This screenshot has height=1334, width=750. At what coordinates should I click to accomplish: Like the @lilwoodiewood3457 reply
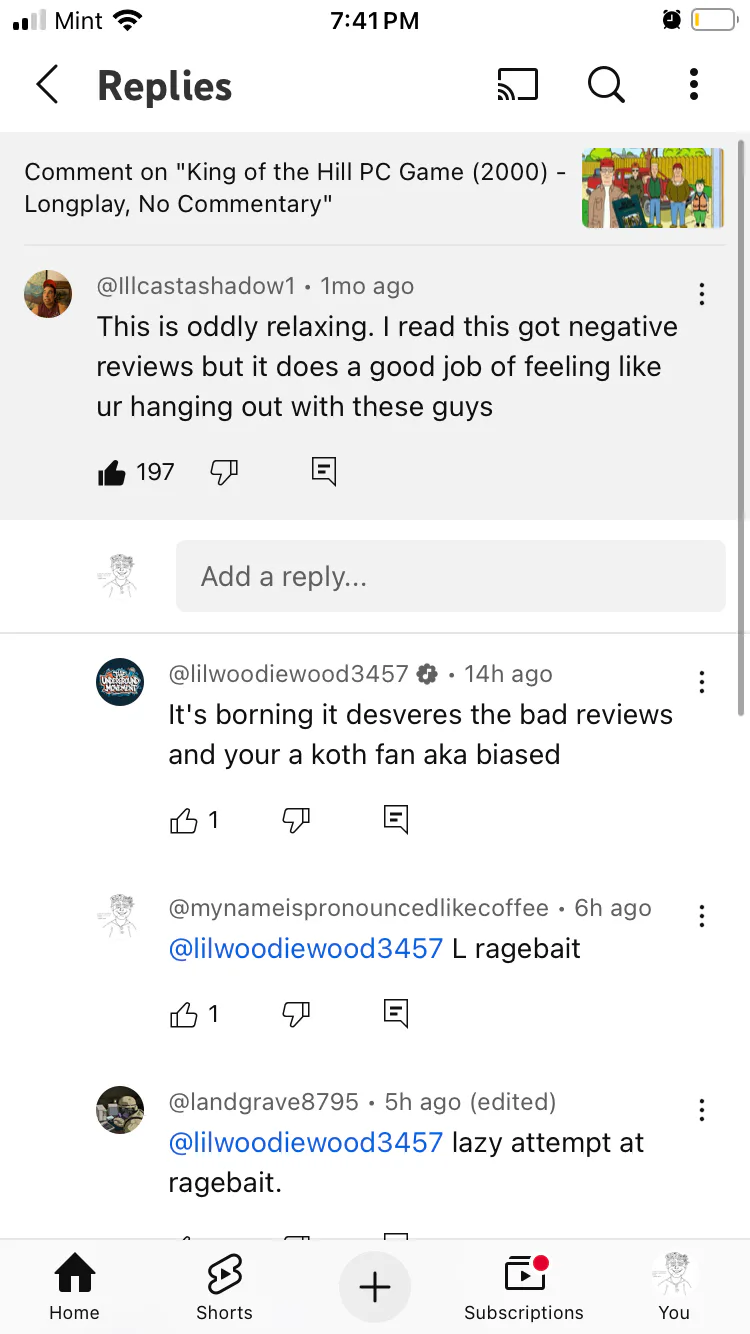click(184, 821)
